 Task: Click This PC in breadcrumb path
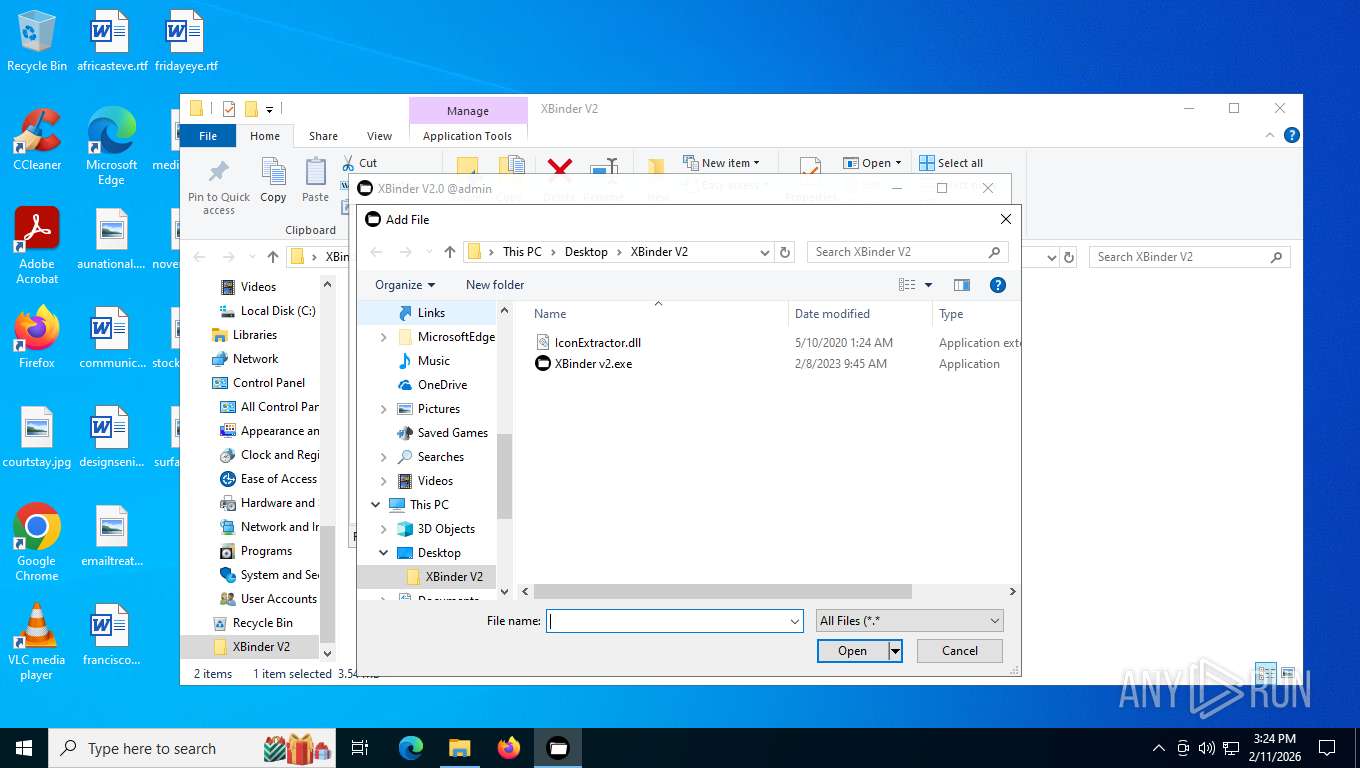point(522,252)
